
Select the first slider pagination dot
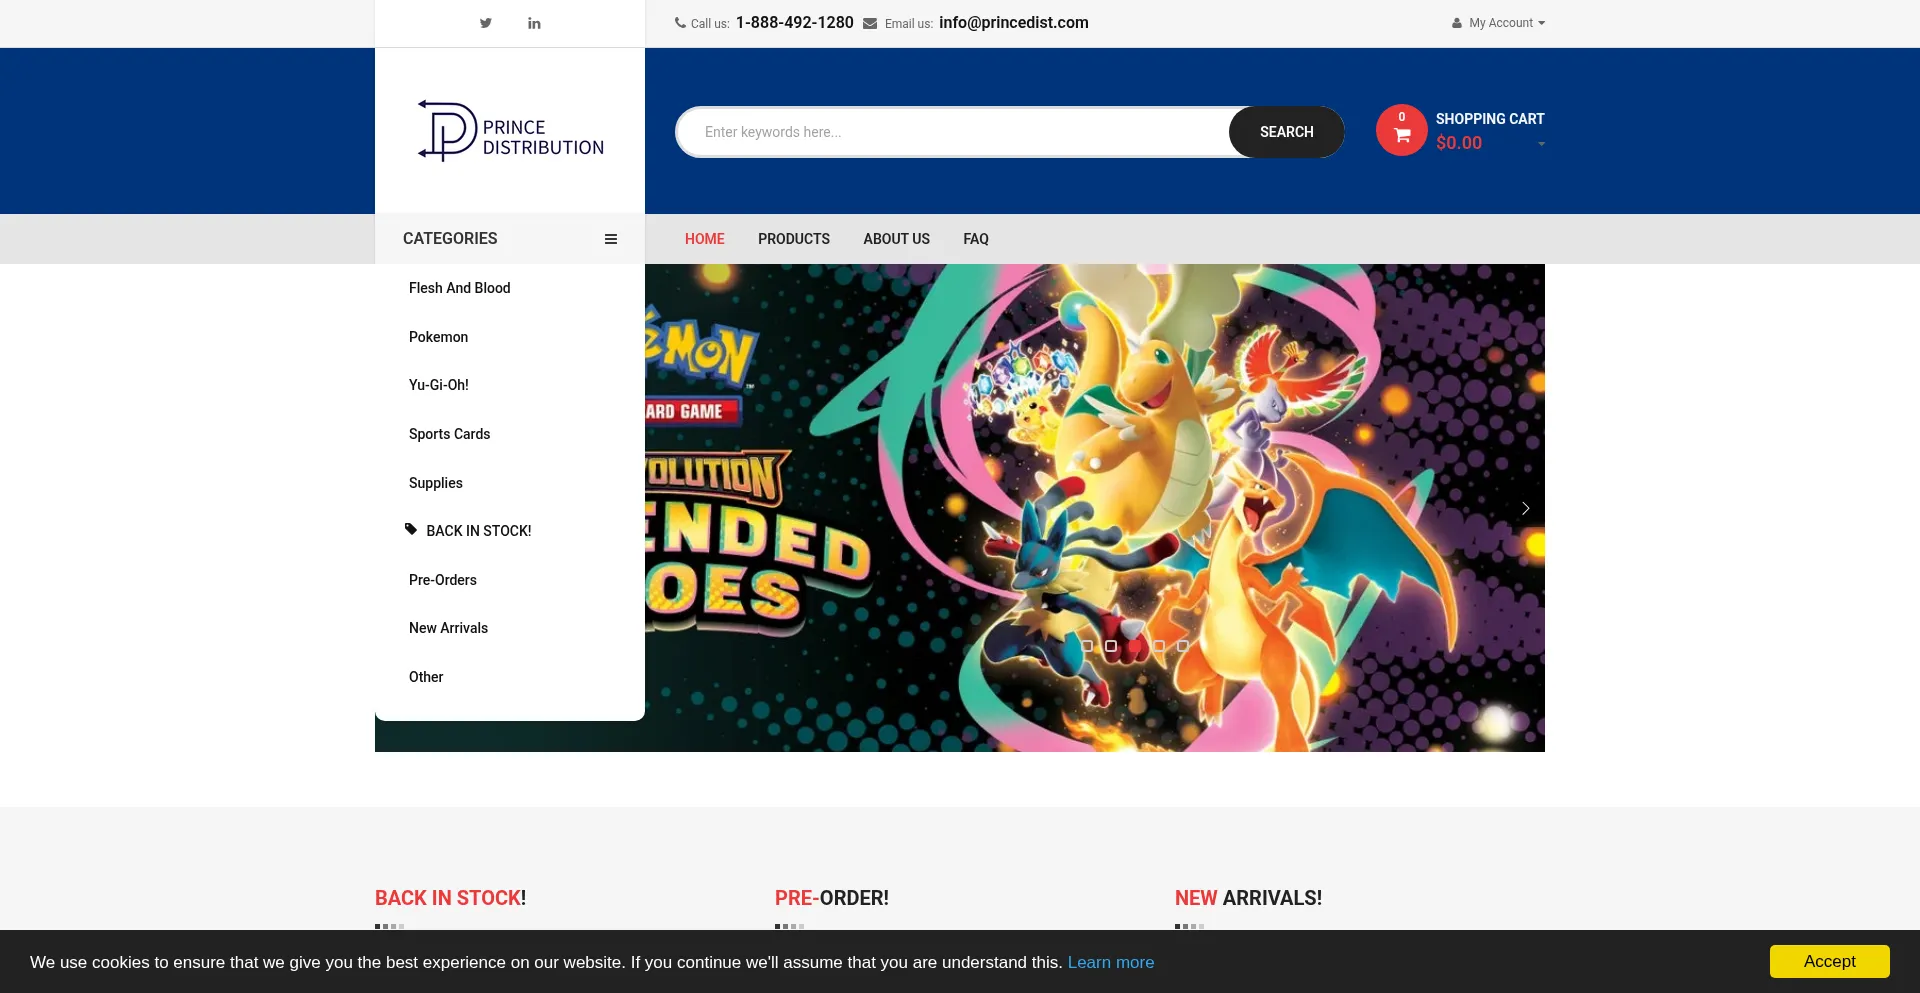coord(1087,646)
